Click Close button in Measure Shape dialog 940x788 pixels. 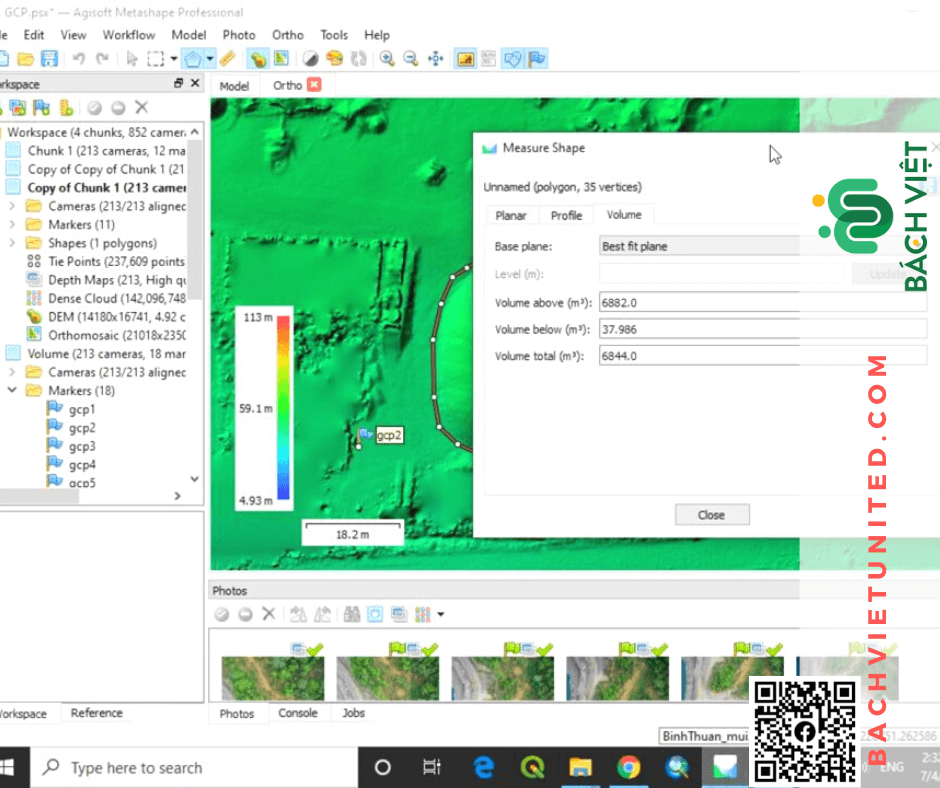712,515
